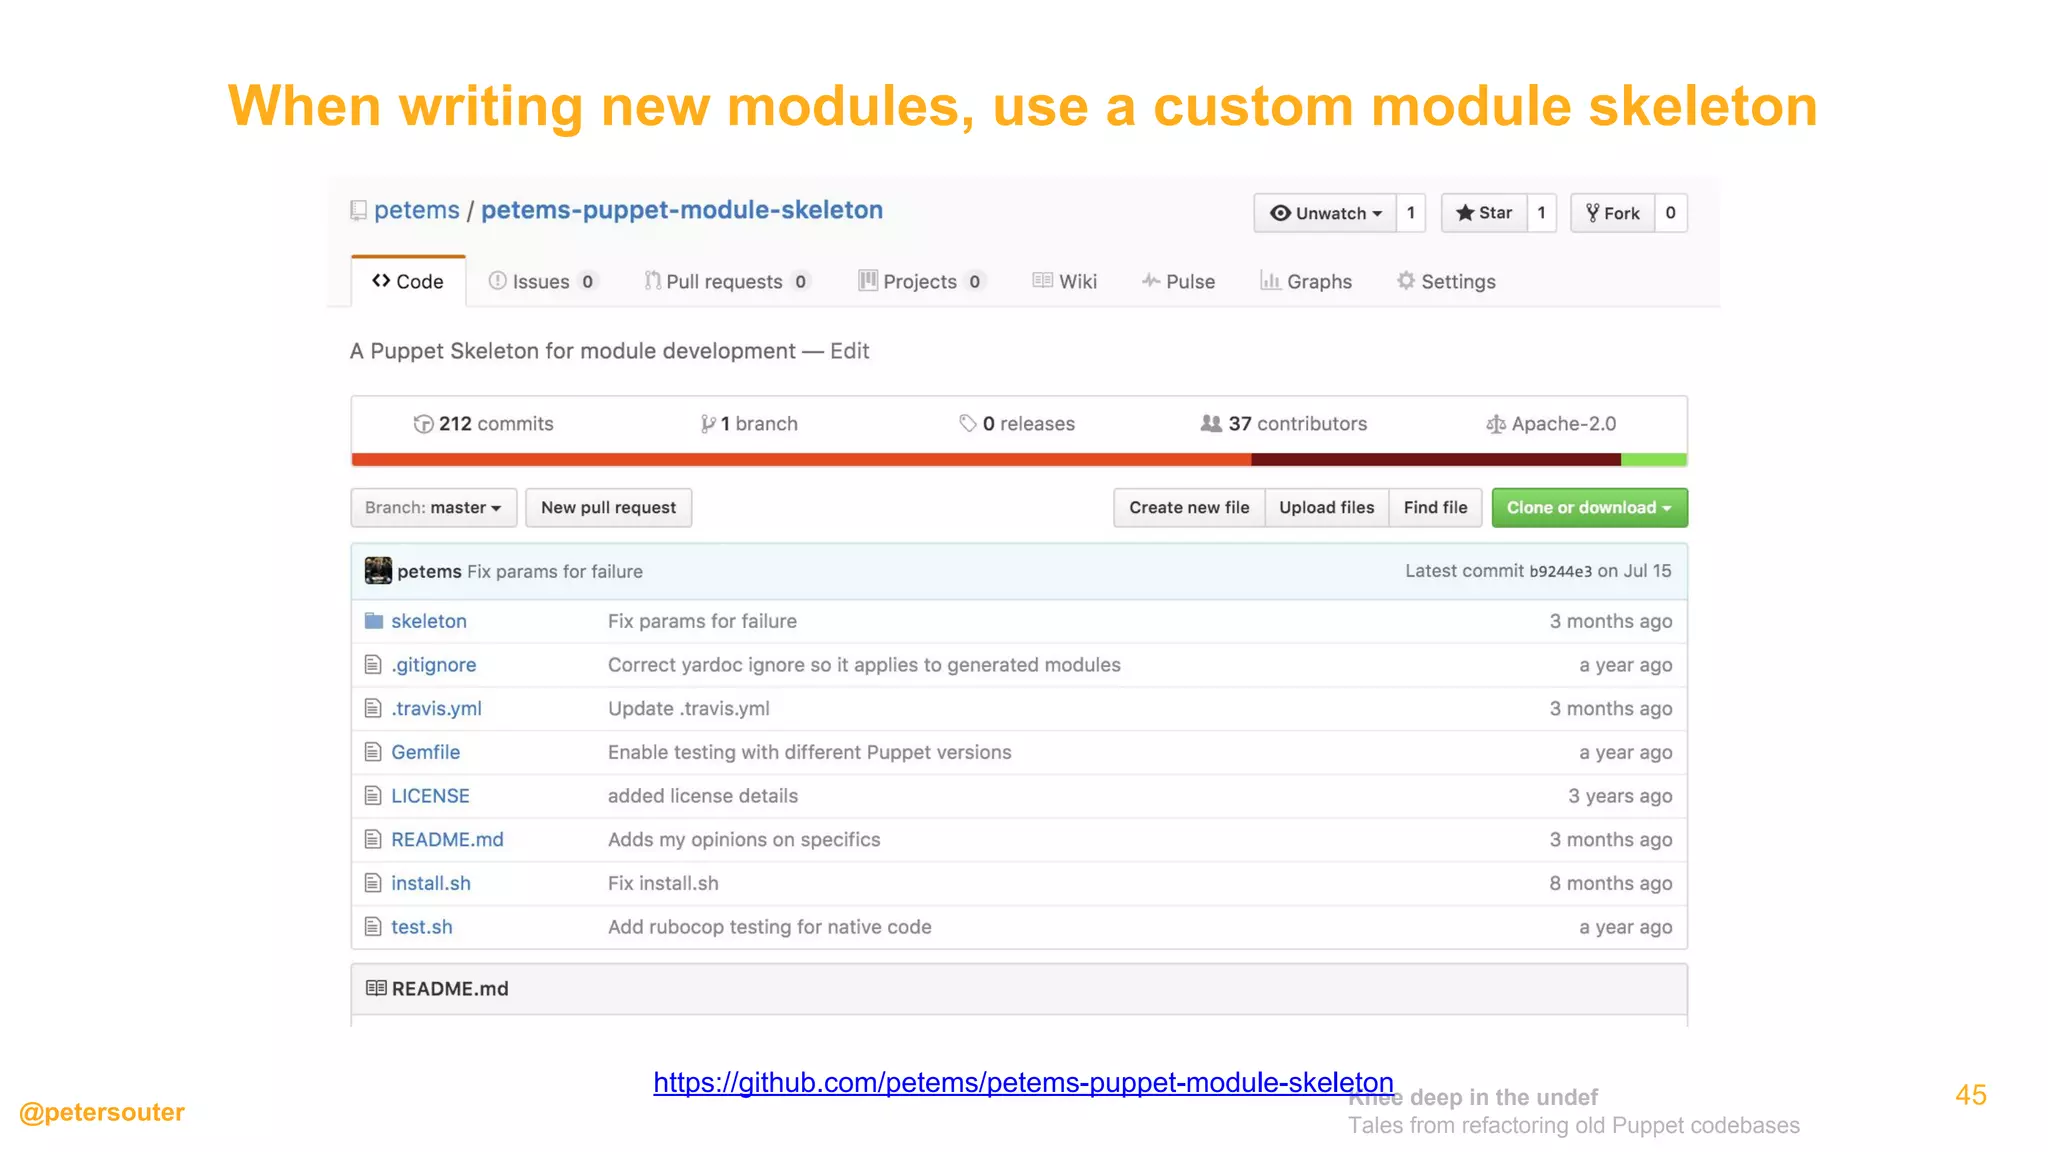Click Create new file button
This screenshot has height=1152, width=2048.
pyautogui.click(x=1190, y=508)
